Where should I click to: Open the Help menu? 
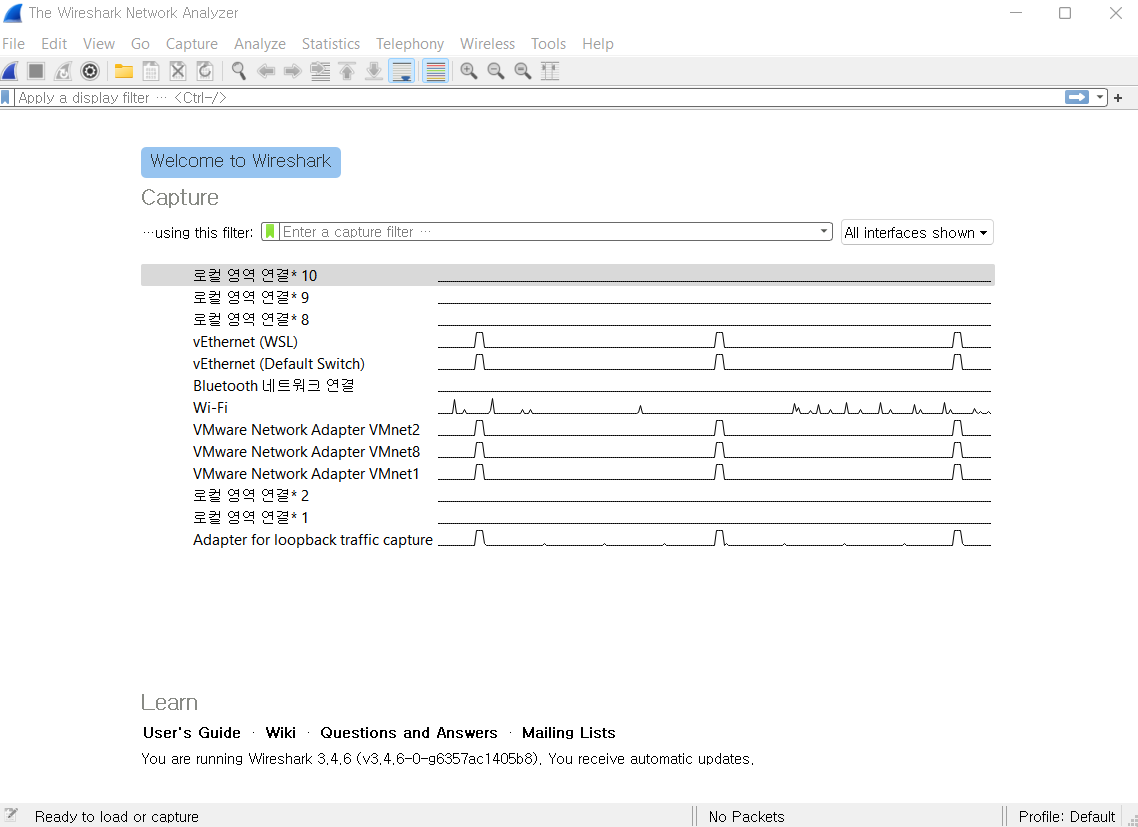[x=598, y=44]
